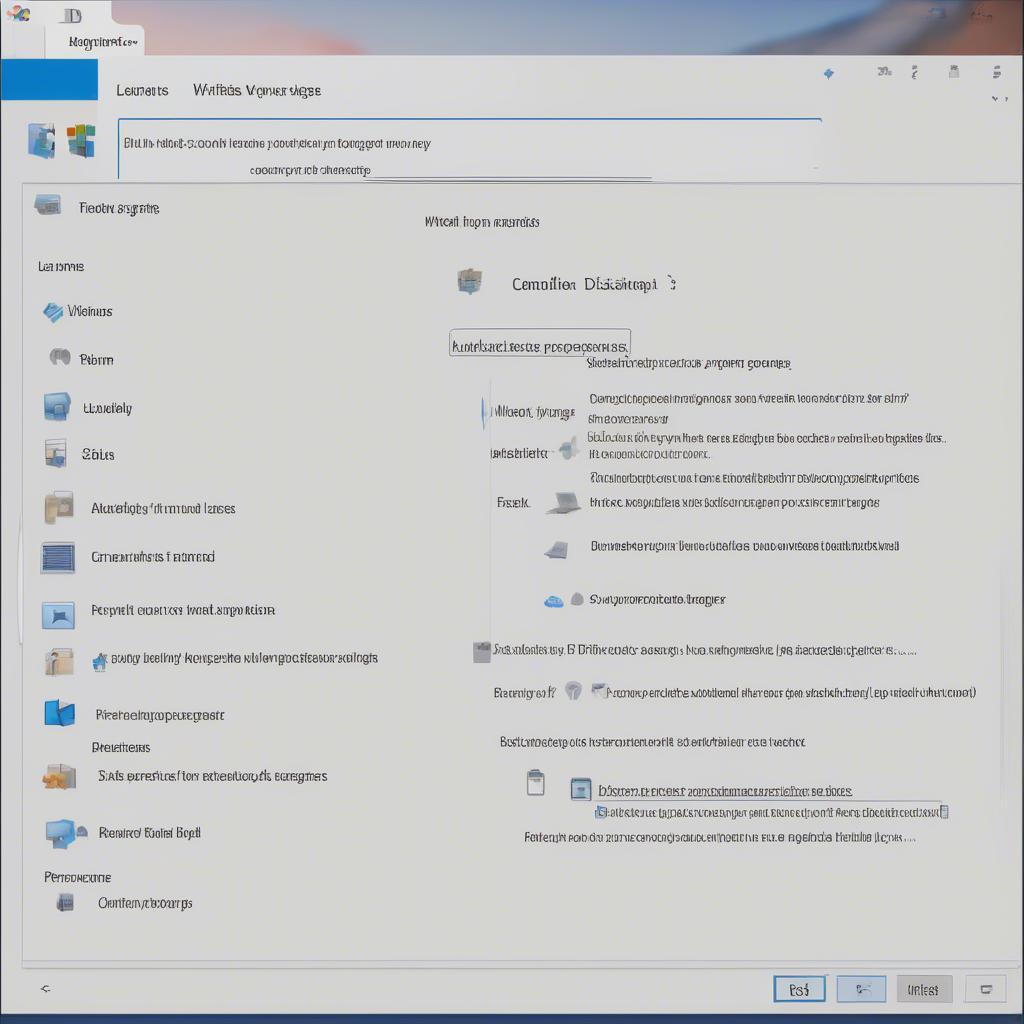Click the second footer button with a dash icon
This screenshot has width=1024, height=1024.
click(x=861, y=989)
